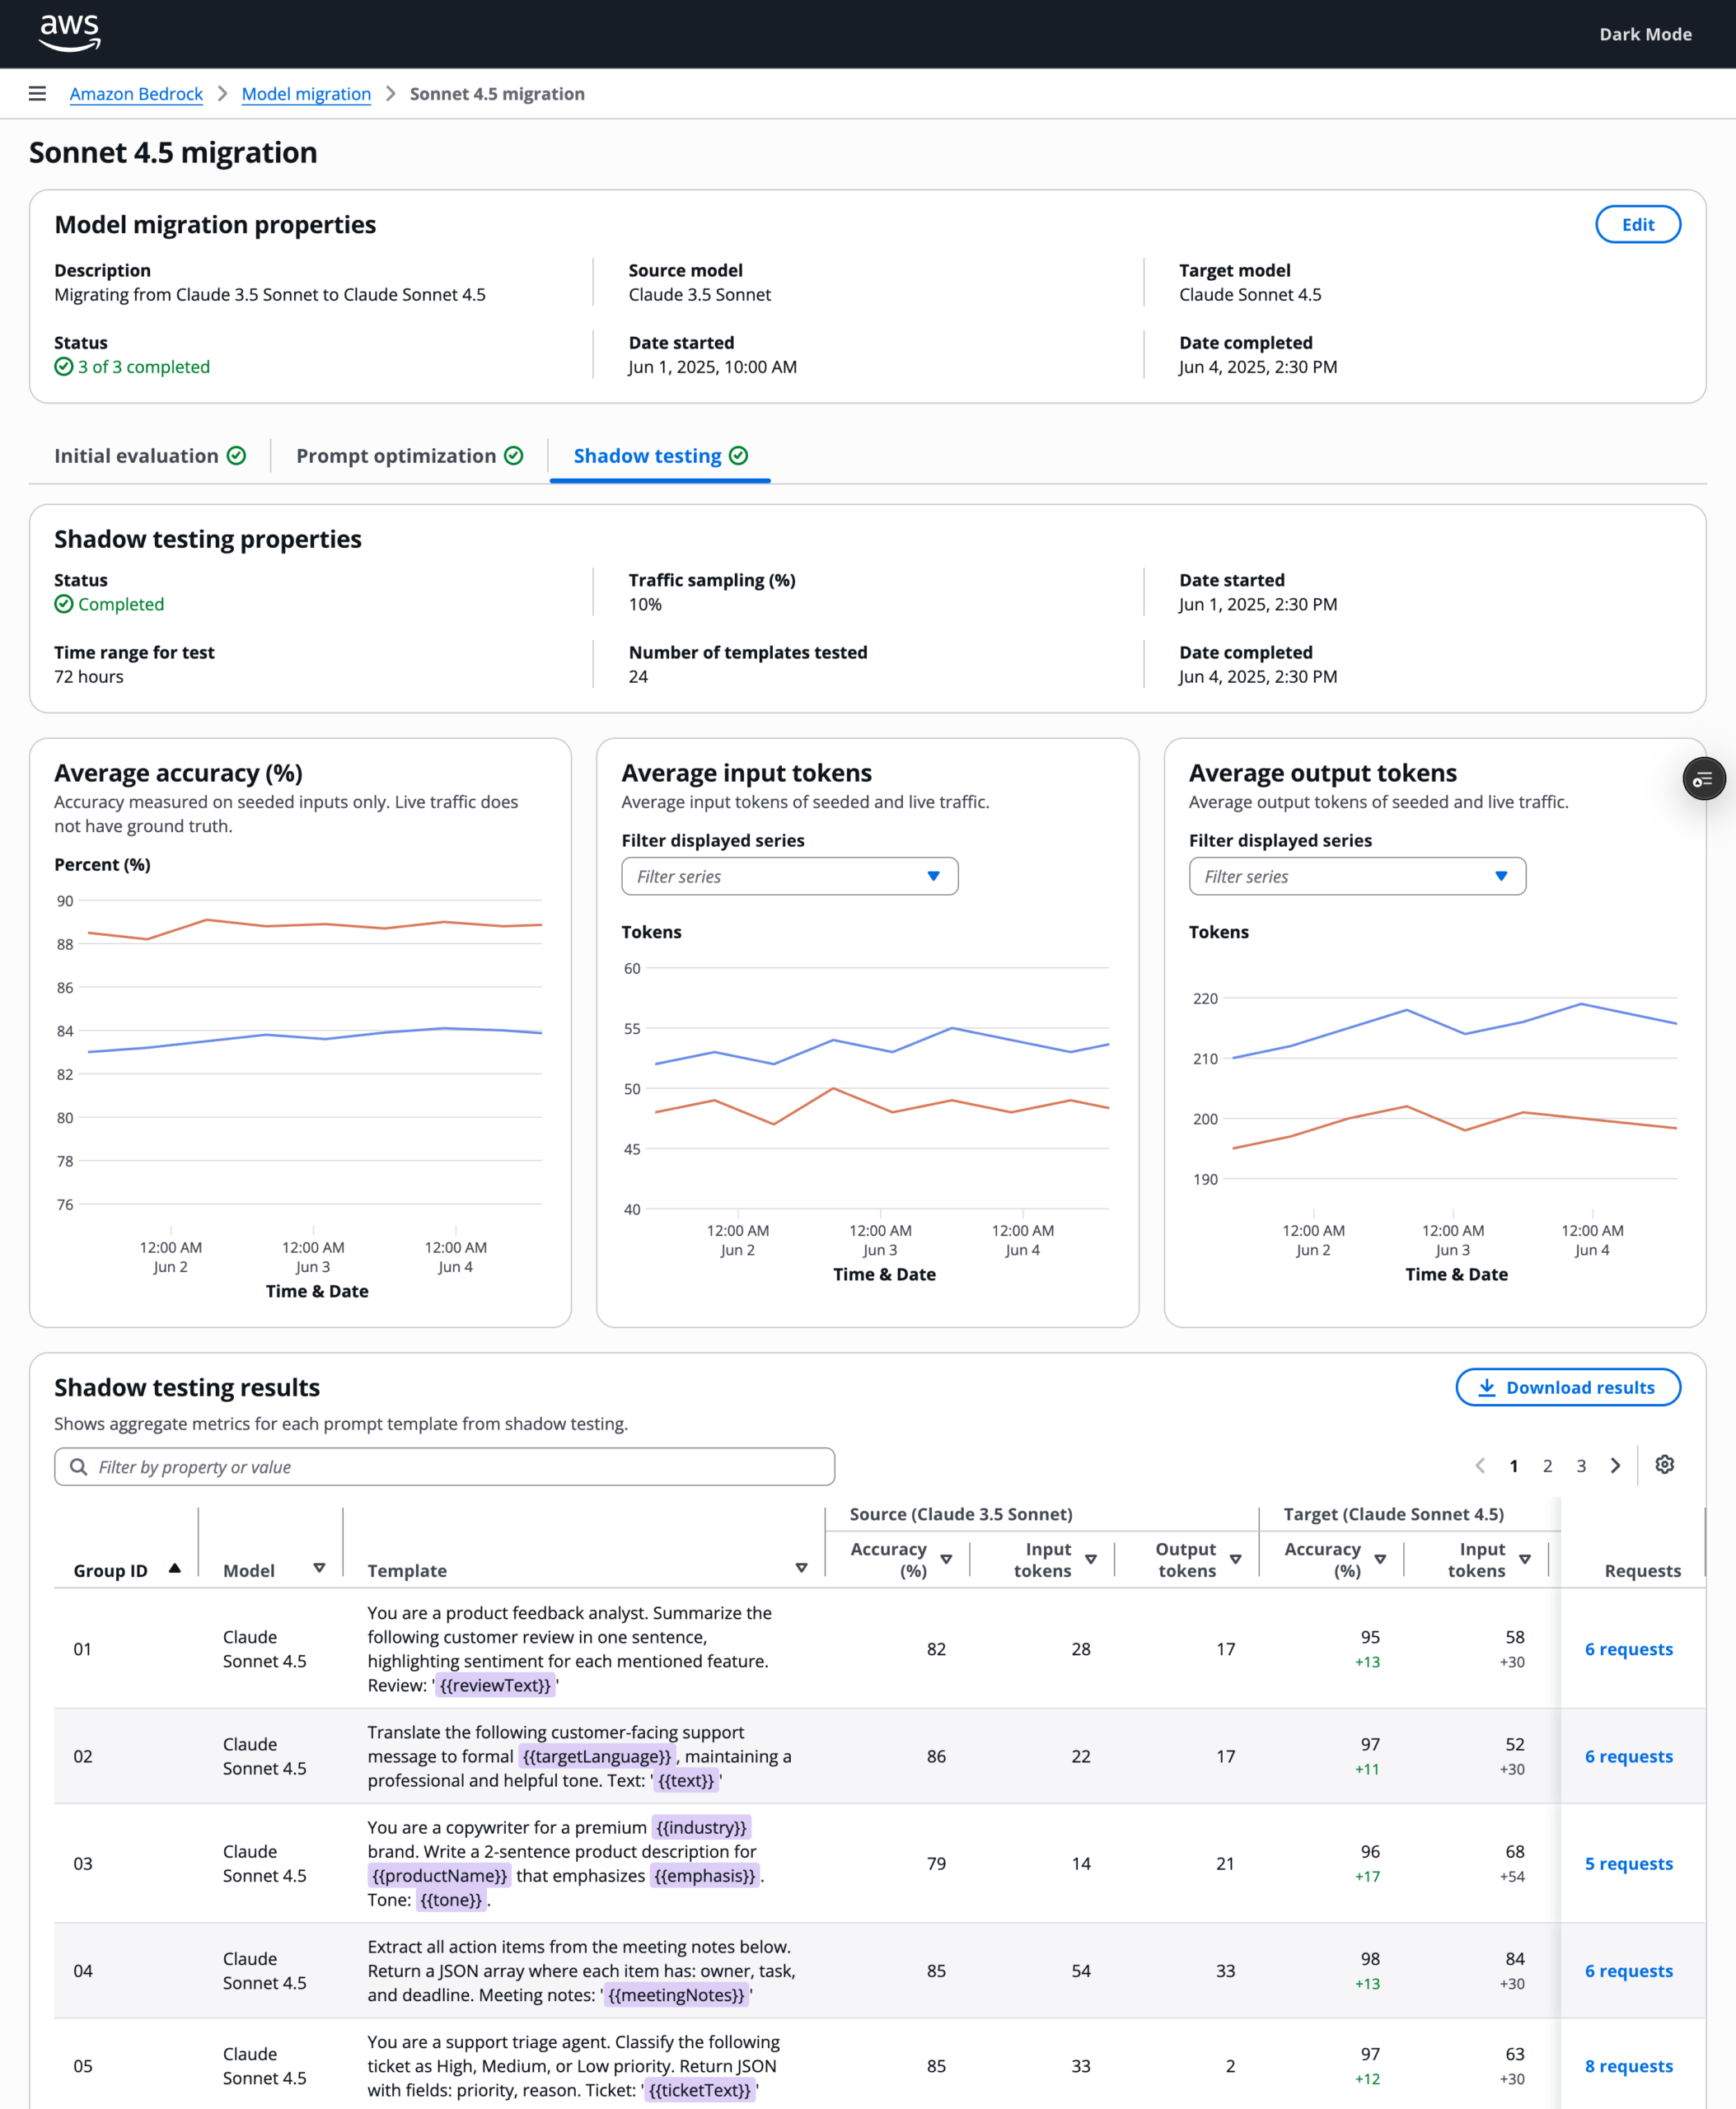Switch to Initial evaluation tab
Screen dimensions: 1736x2109
tap(150, 456)
